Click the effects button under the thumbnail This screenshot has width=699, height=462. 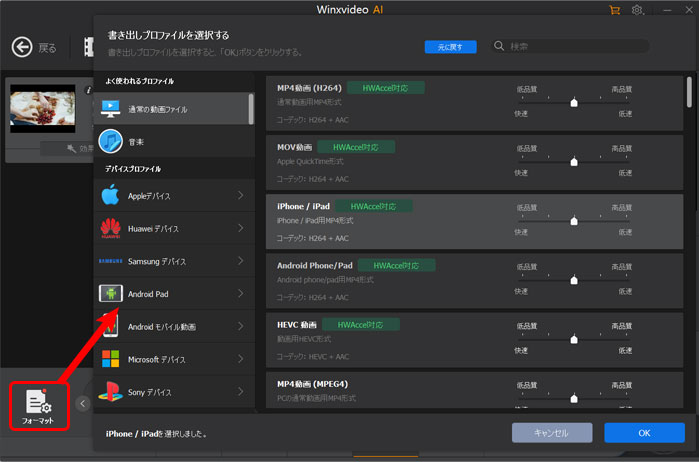pyautogui.click(x=67, y=148)
